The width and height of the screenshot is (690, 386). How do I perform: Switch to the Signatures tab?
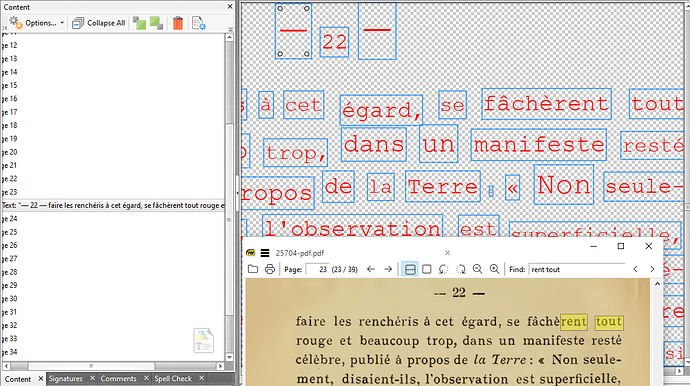coord(66,379)
